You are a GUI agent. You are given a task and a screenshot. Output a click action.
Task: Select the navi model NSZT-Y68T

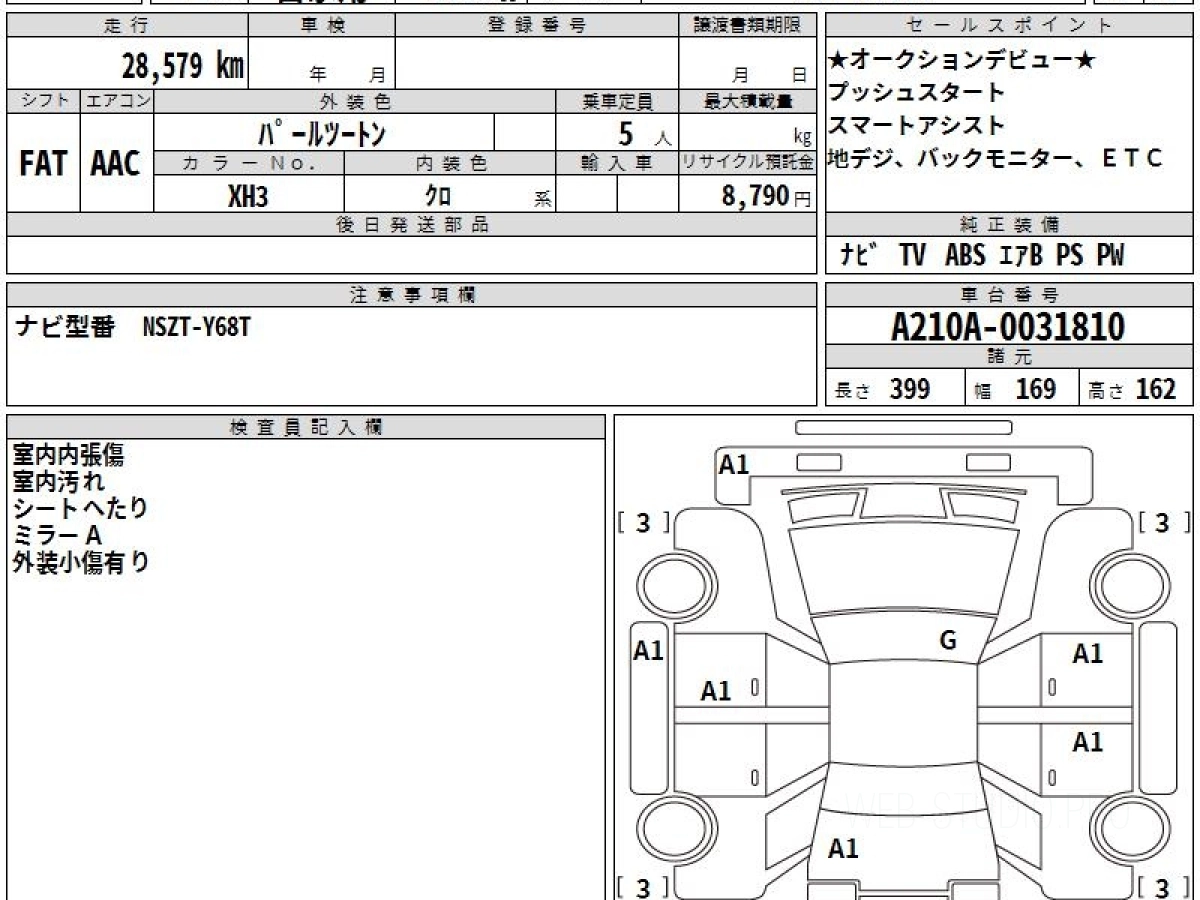click(x=197, y=326)
